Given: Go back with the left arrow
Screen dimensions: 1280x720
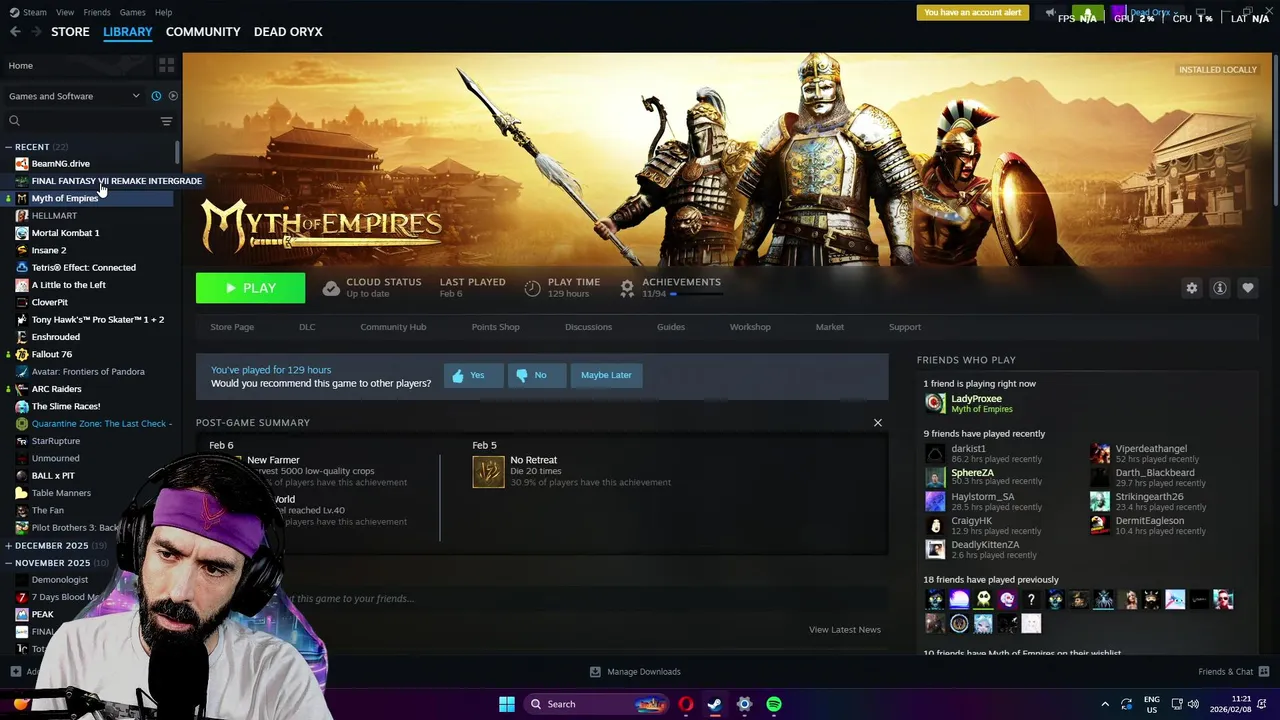Looking at the screenshot, I should pos(15,32).
